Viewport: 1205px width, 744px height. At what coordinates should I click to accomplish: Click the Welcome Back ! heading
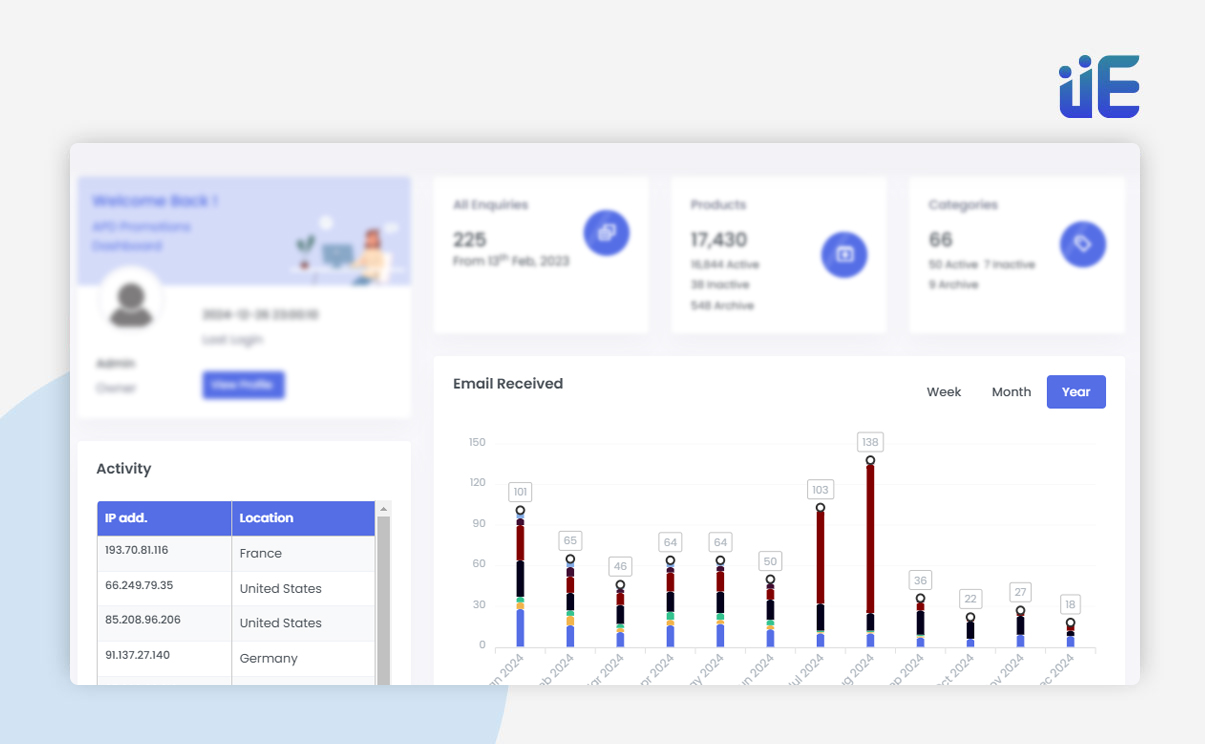155,201
